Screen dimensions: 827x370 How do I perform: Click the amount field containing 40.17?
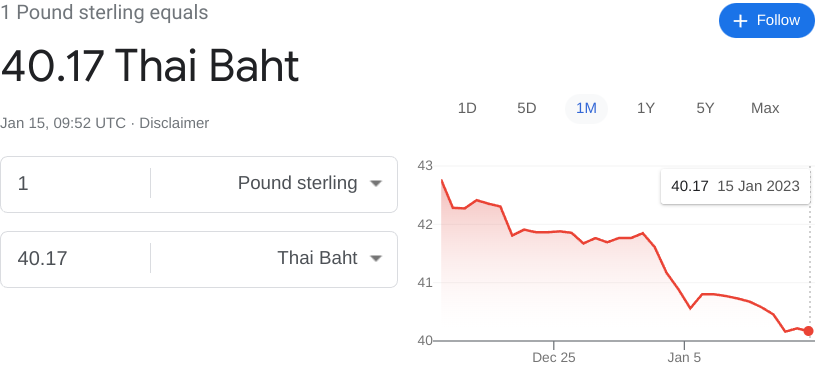click(x=75, y=258)
